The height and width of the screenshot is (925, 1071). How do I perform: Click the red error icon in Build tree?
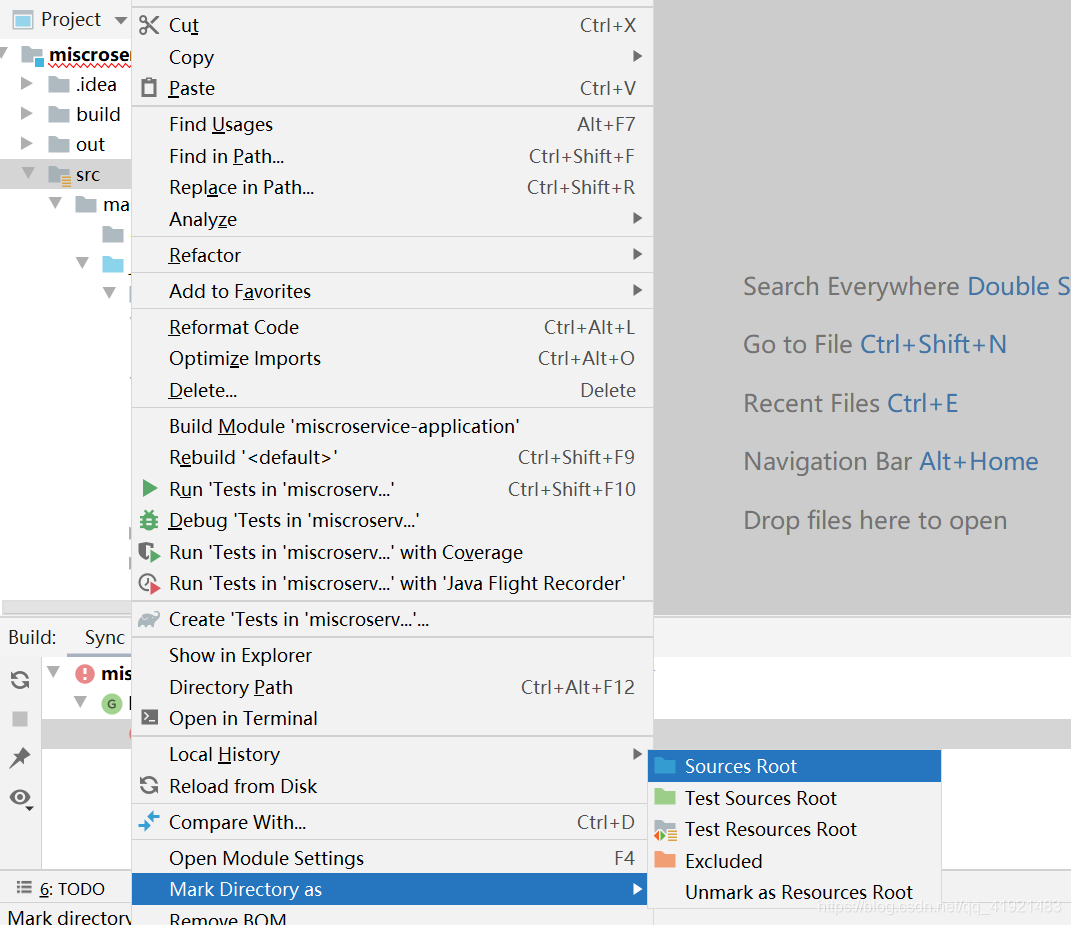tap(85, 674)
